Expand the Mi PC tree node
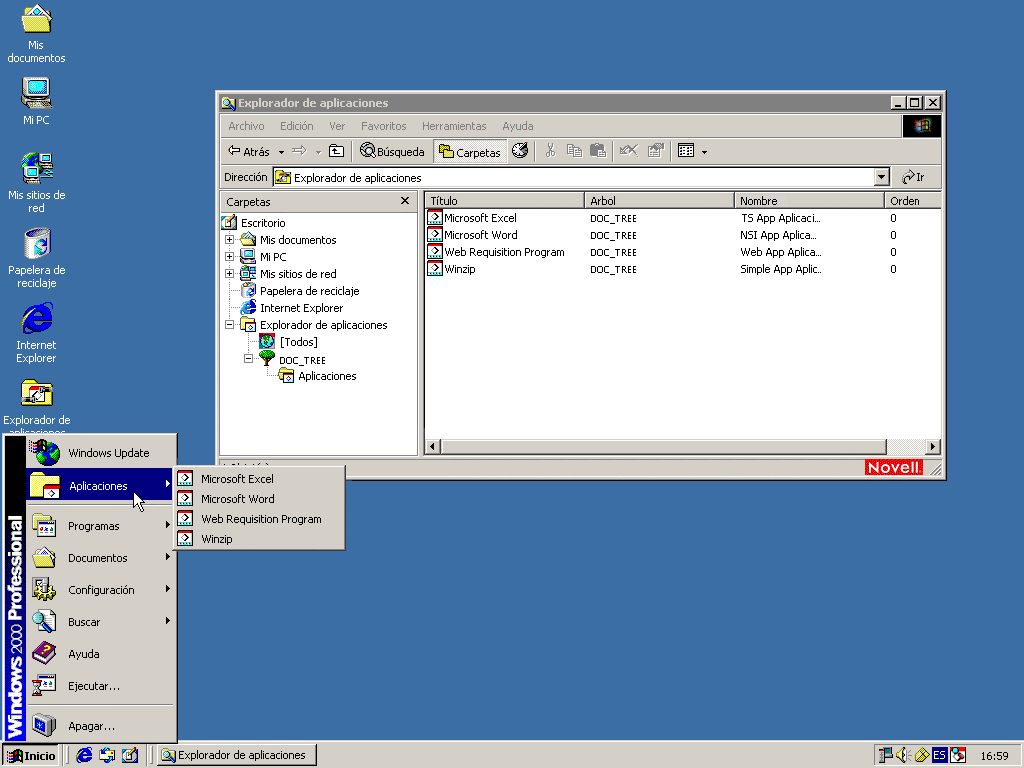The height and width of the screenshot is (768, 1024). point(230,257)
